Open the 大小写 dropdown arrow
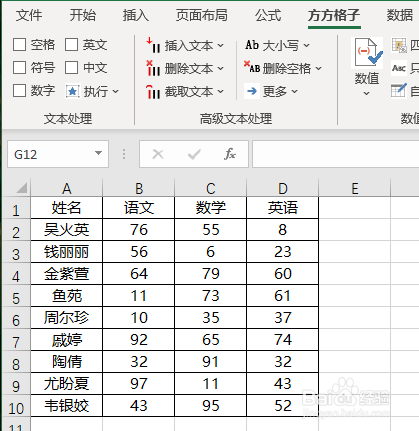Image resolution: width=419 pixels, height=431 pixels. 306,45
